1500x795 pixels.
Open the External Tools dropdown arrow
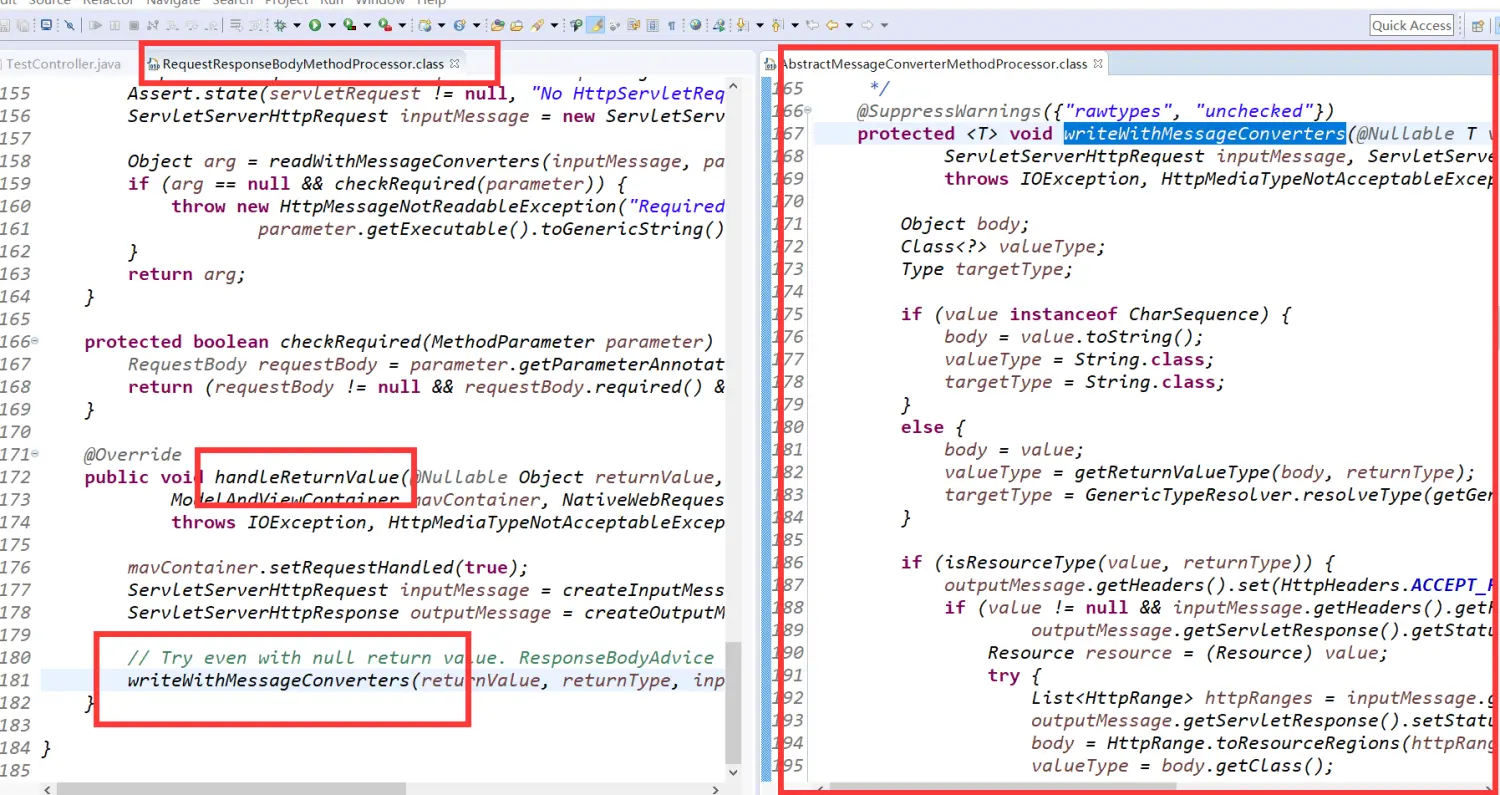[x=402, y=25]
